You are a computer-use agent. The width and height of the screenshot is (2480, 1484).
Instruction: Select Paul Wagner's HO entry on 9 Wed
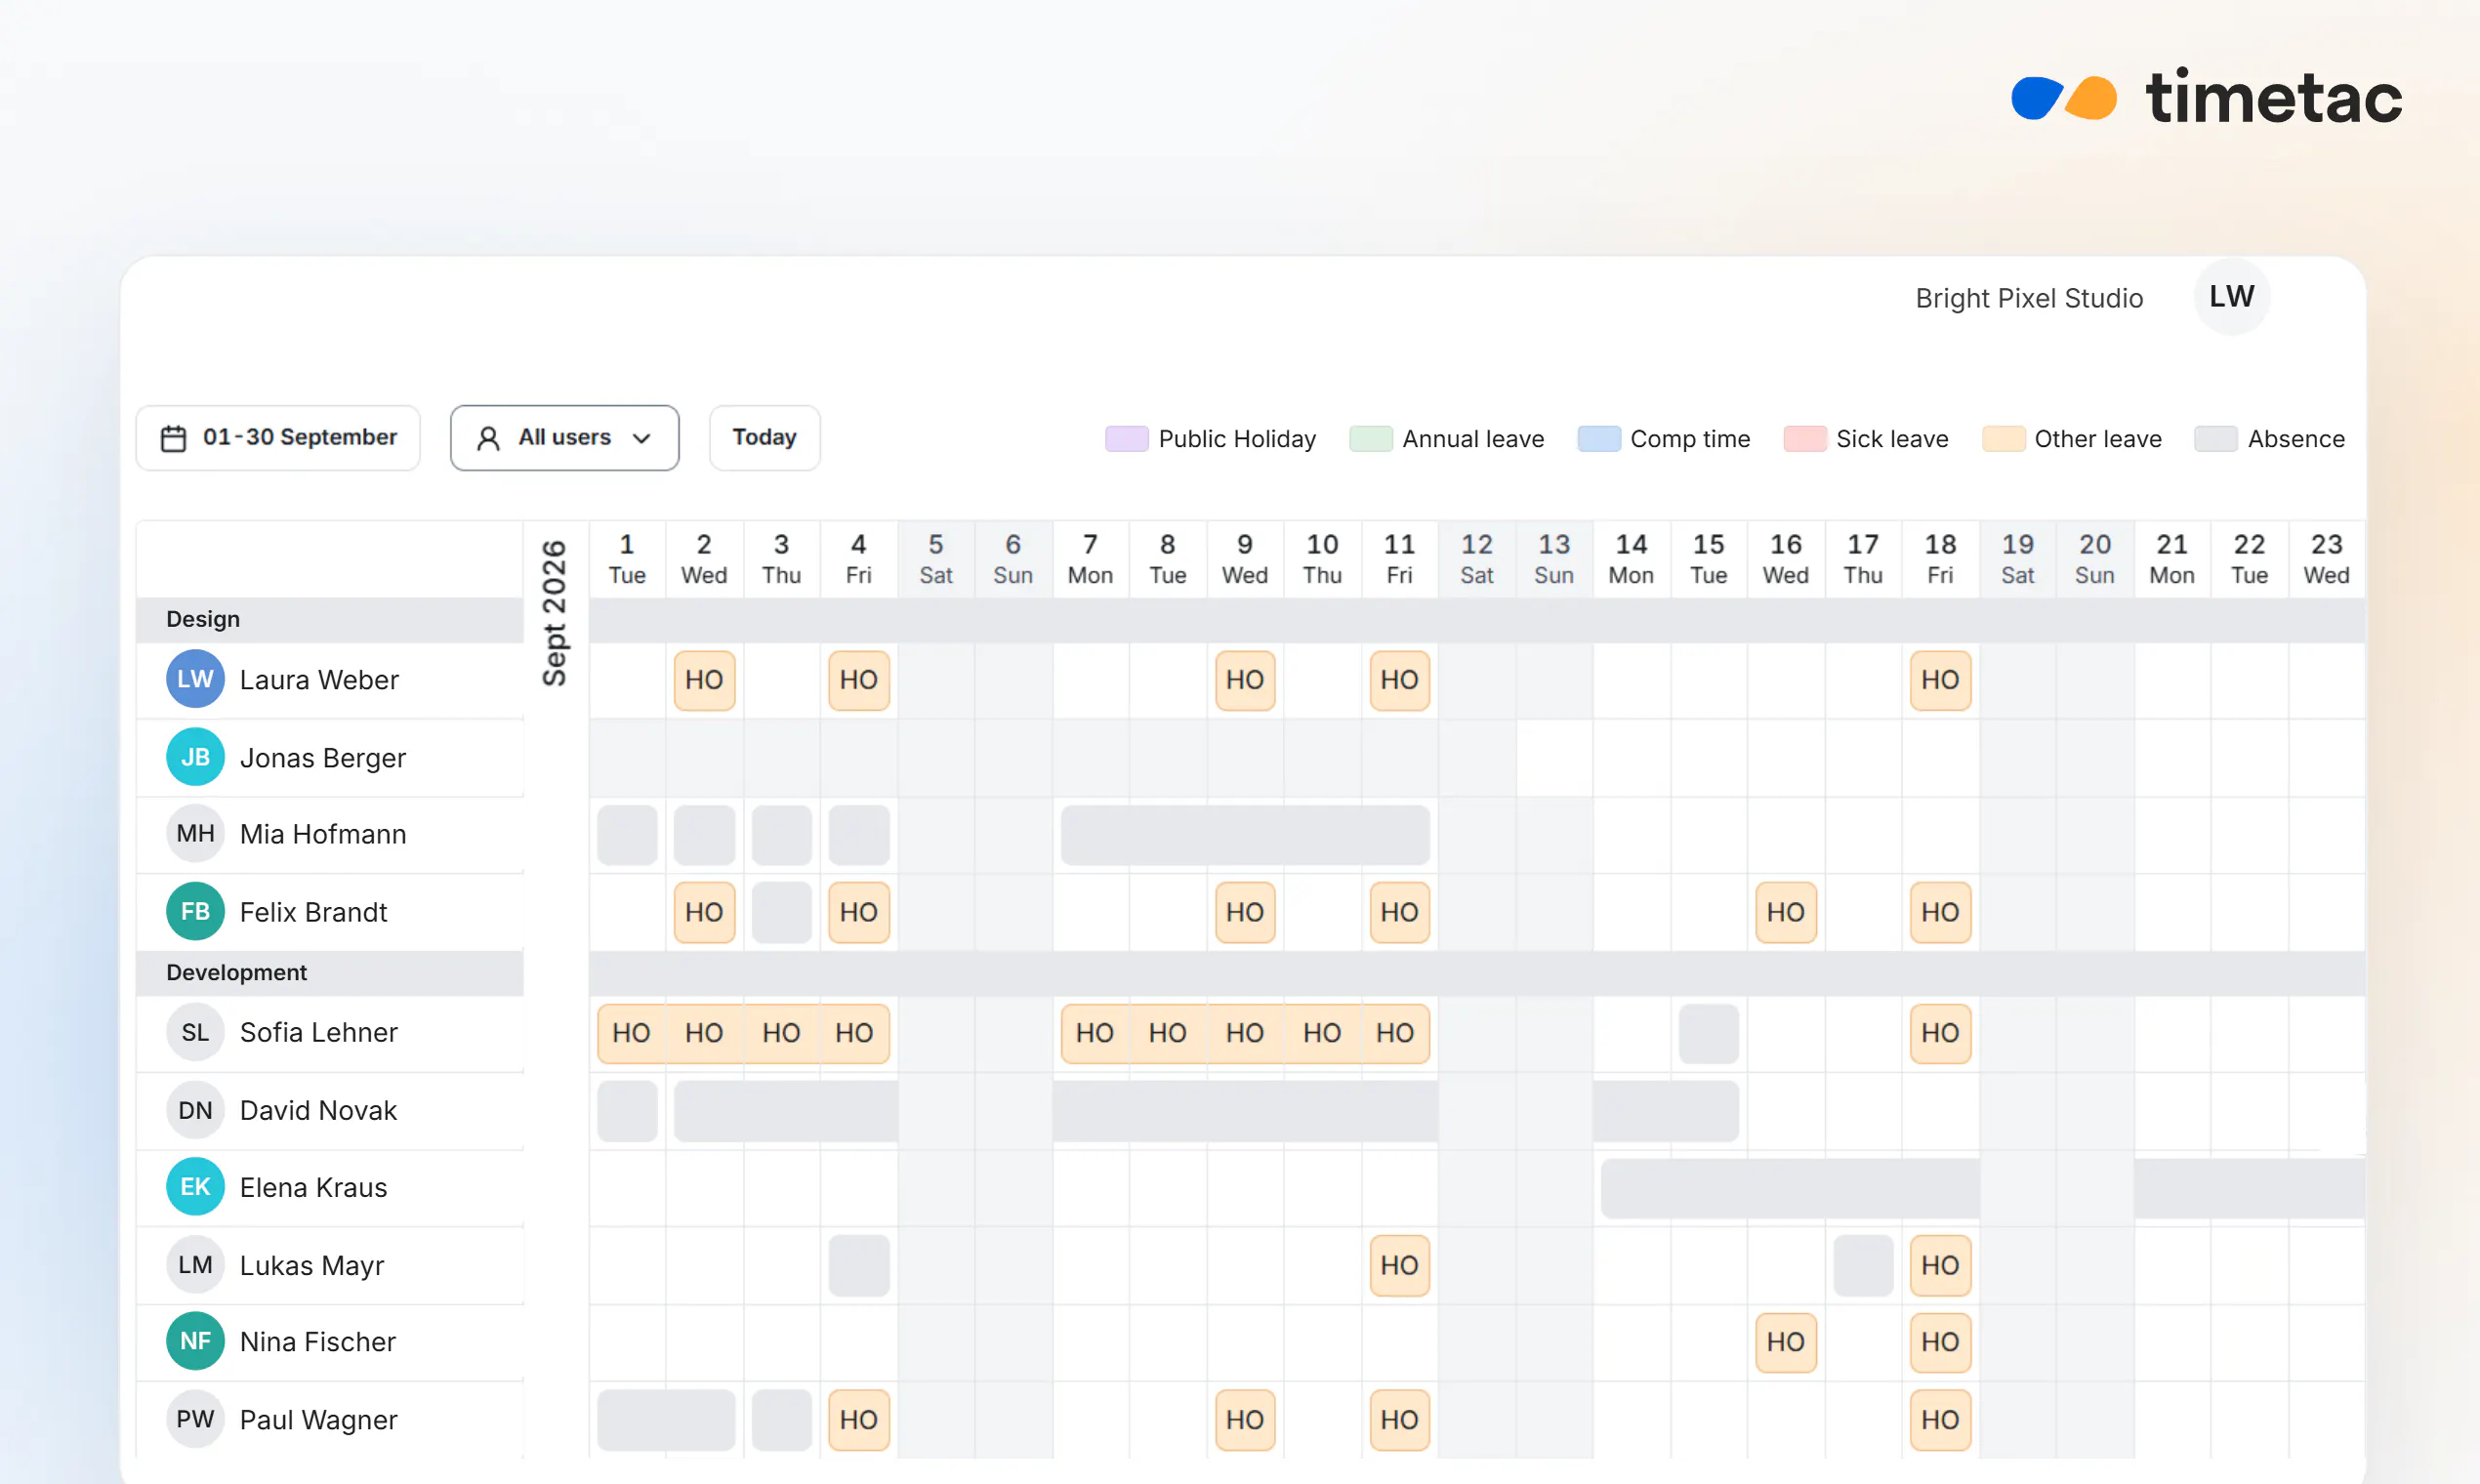[1244, 1420]
